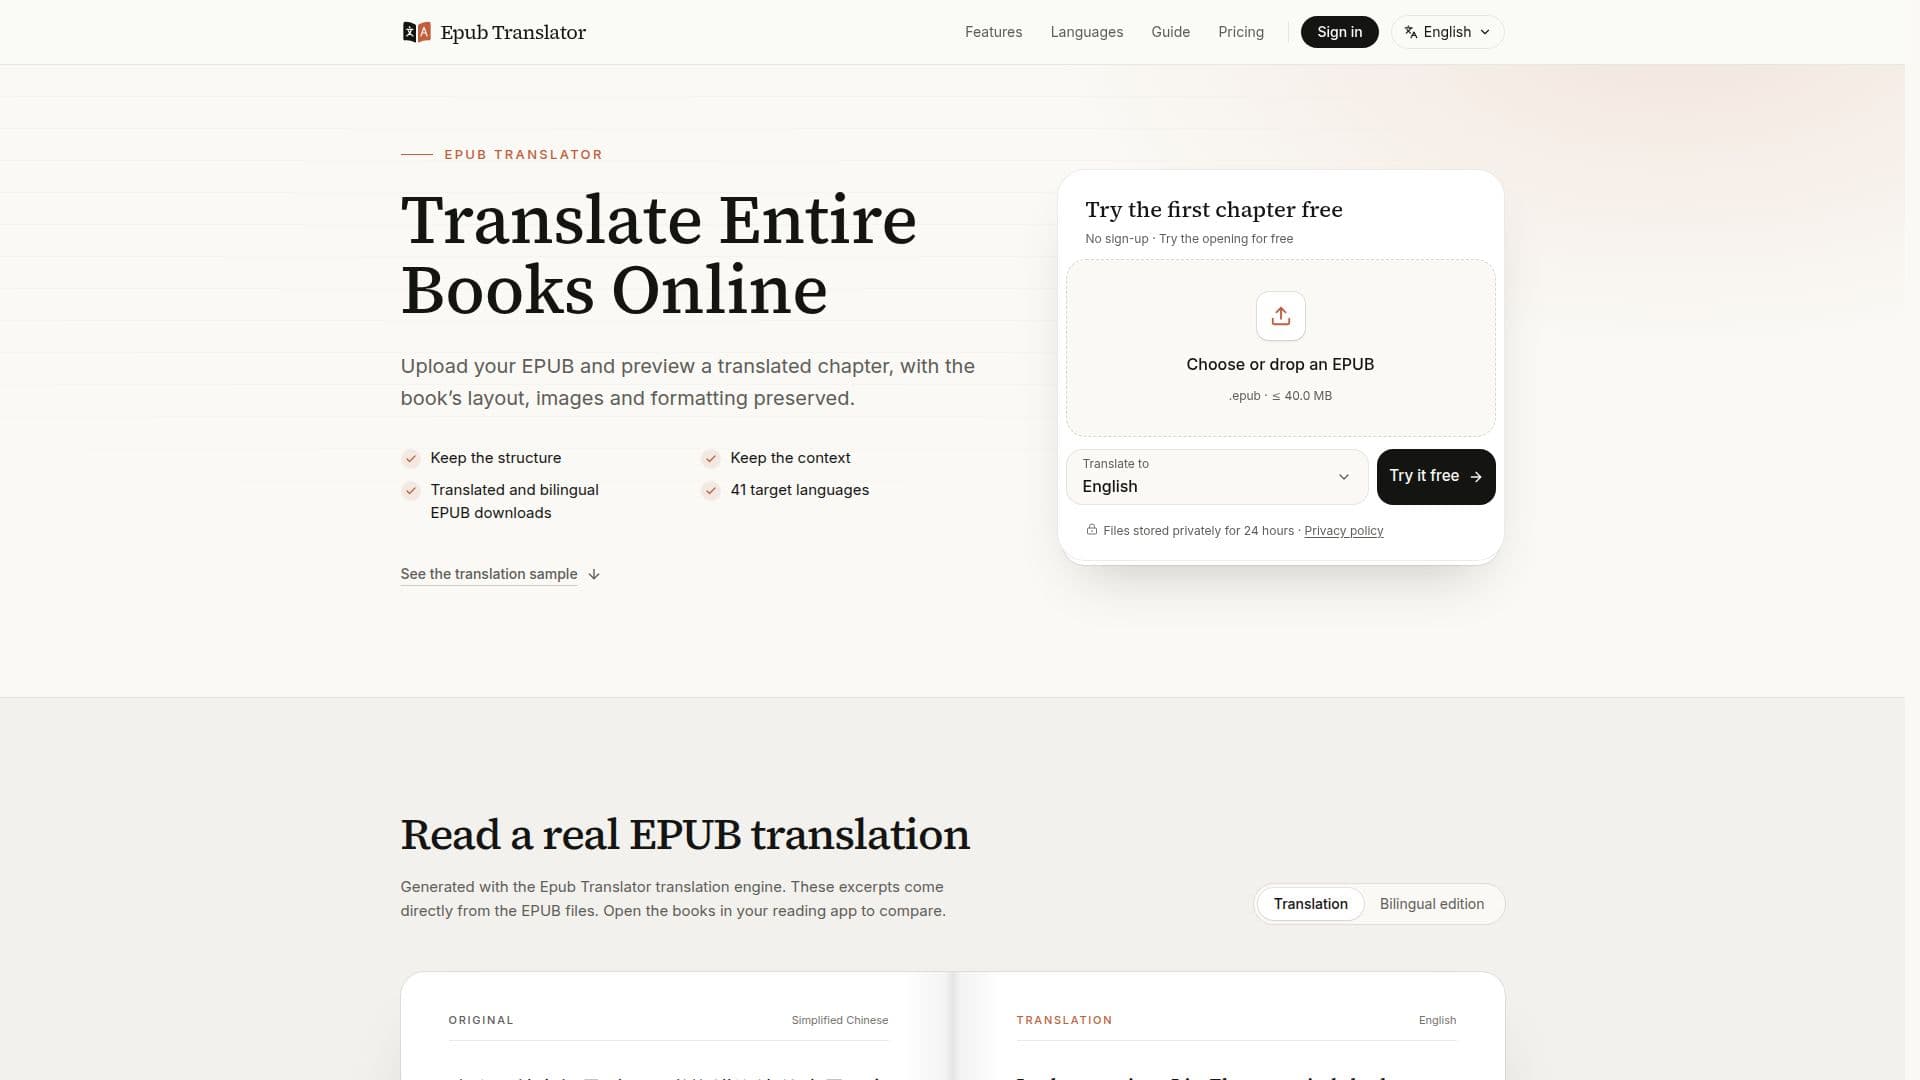Image resolution: width=1920 pixels, height=1080 pixels.
Task: Click the checkmark icon beside 41 target languages
Action: pyautogui.click(x=710, y=490)
